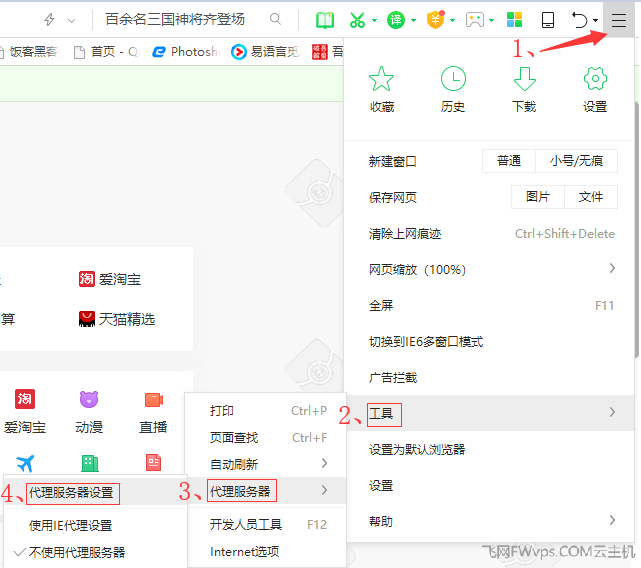
Task: Open the 首页 bookmark
Action: pyautogui.click(x=107, y=52)
